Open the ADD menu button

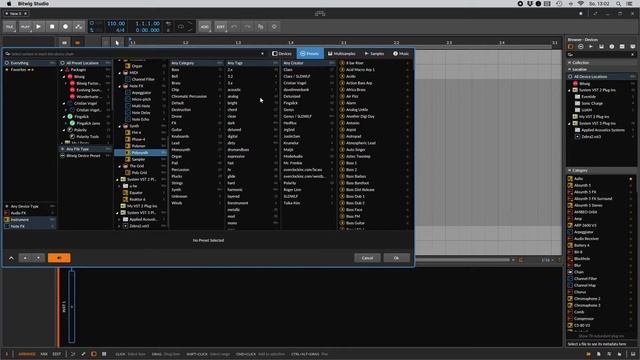(204, 27)
